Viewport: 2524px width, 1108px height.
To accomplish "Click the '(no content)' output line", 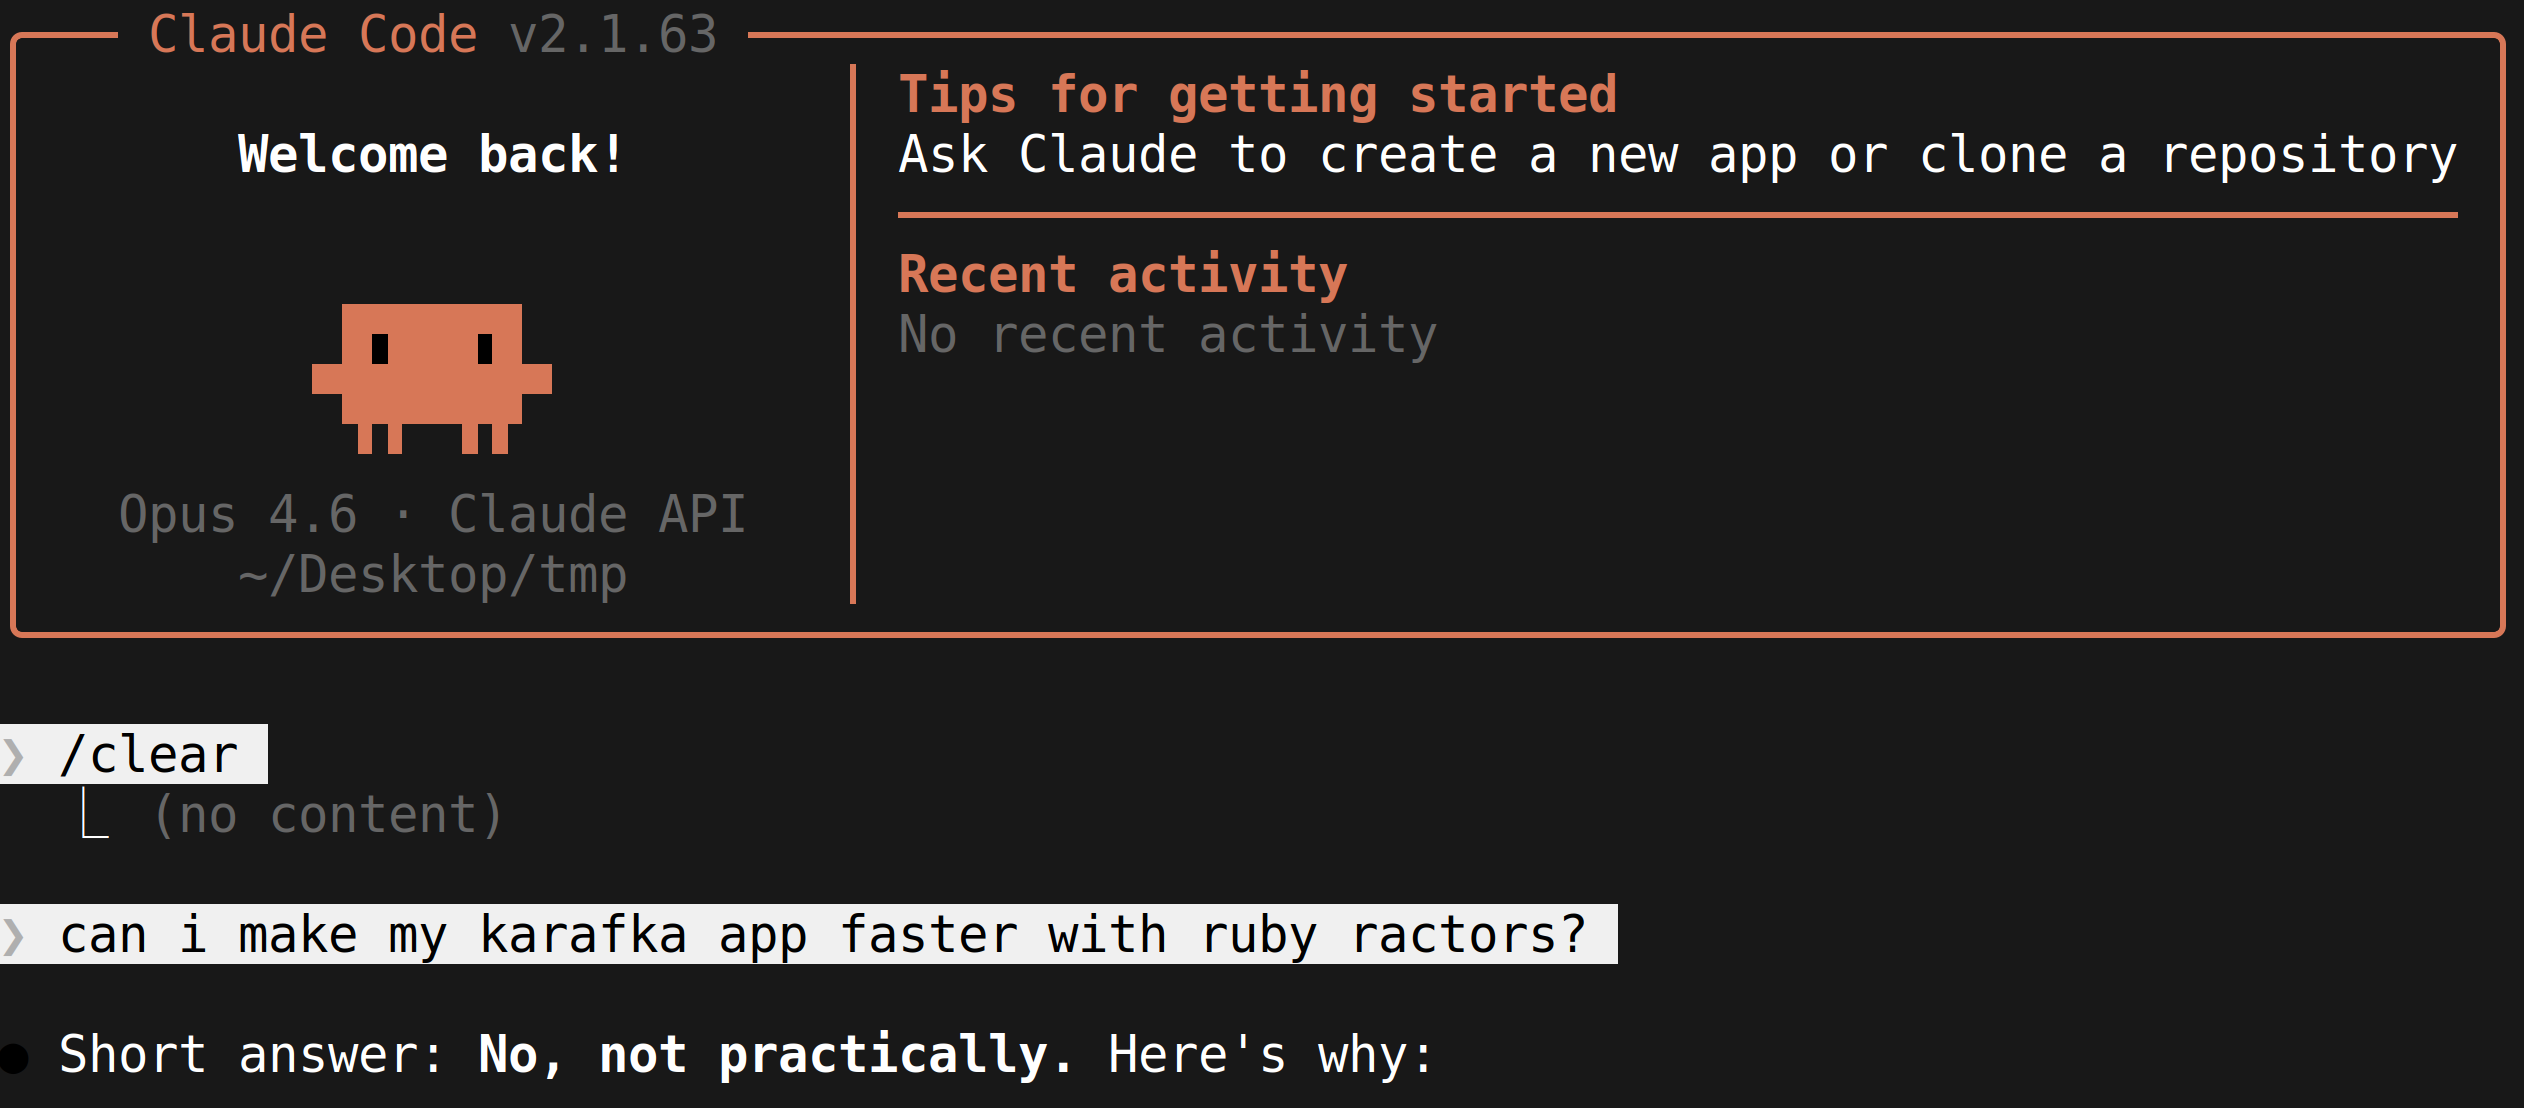I will [x=327, y=815].
